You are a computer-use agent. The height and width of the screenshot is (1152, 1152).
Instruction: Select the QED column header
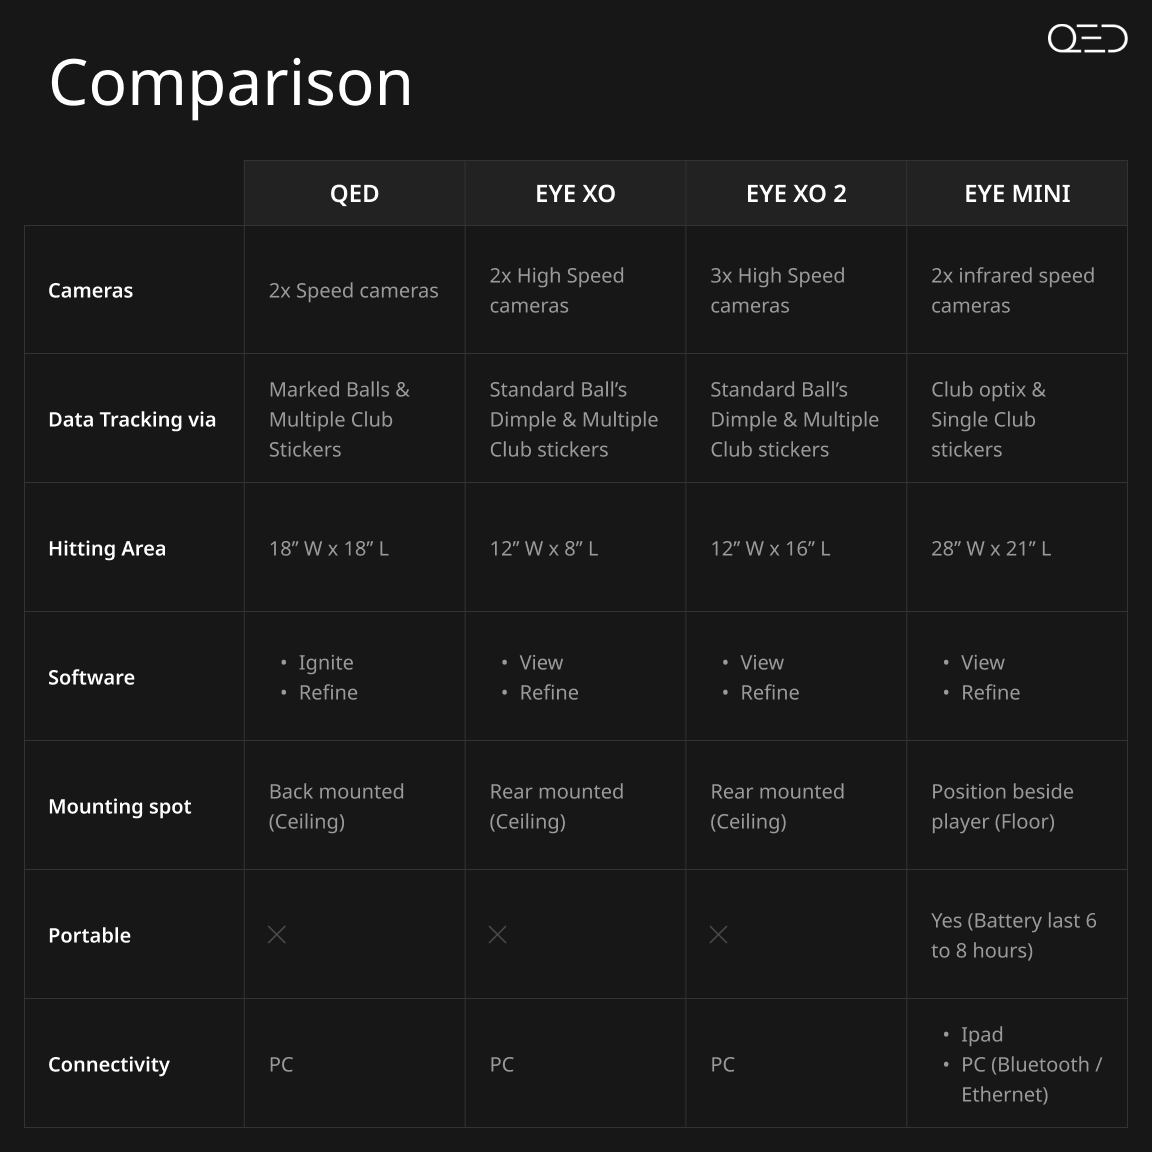(354, 193)
